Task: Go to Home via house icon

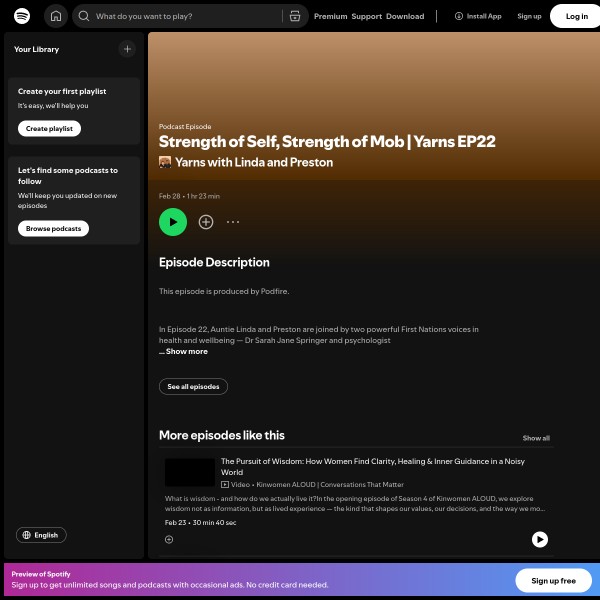Action: [57, 16]
